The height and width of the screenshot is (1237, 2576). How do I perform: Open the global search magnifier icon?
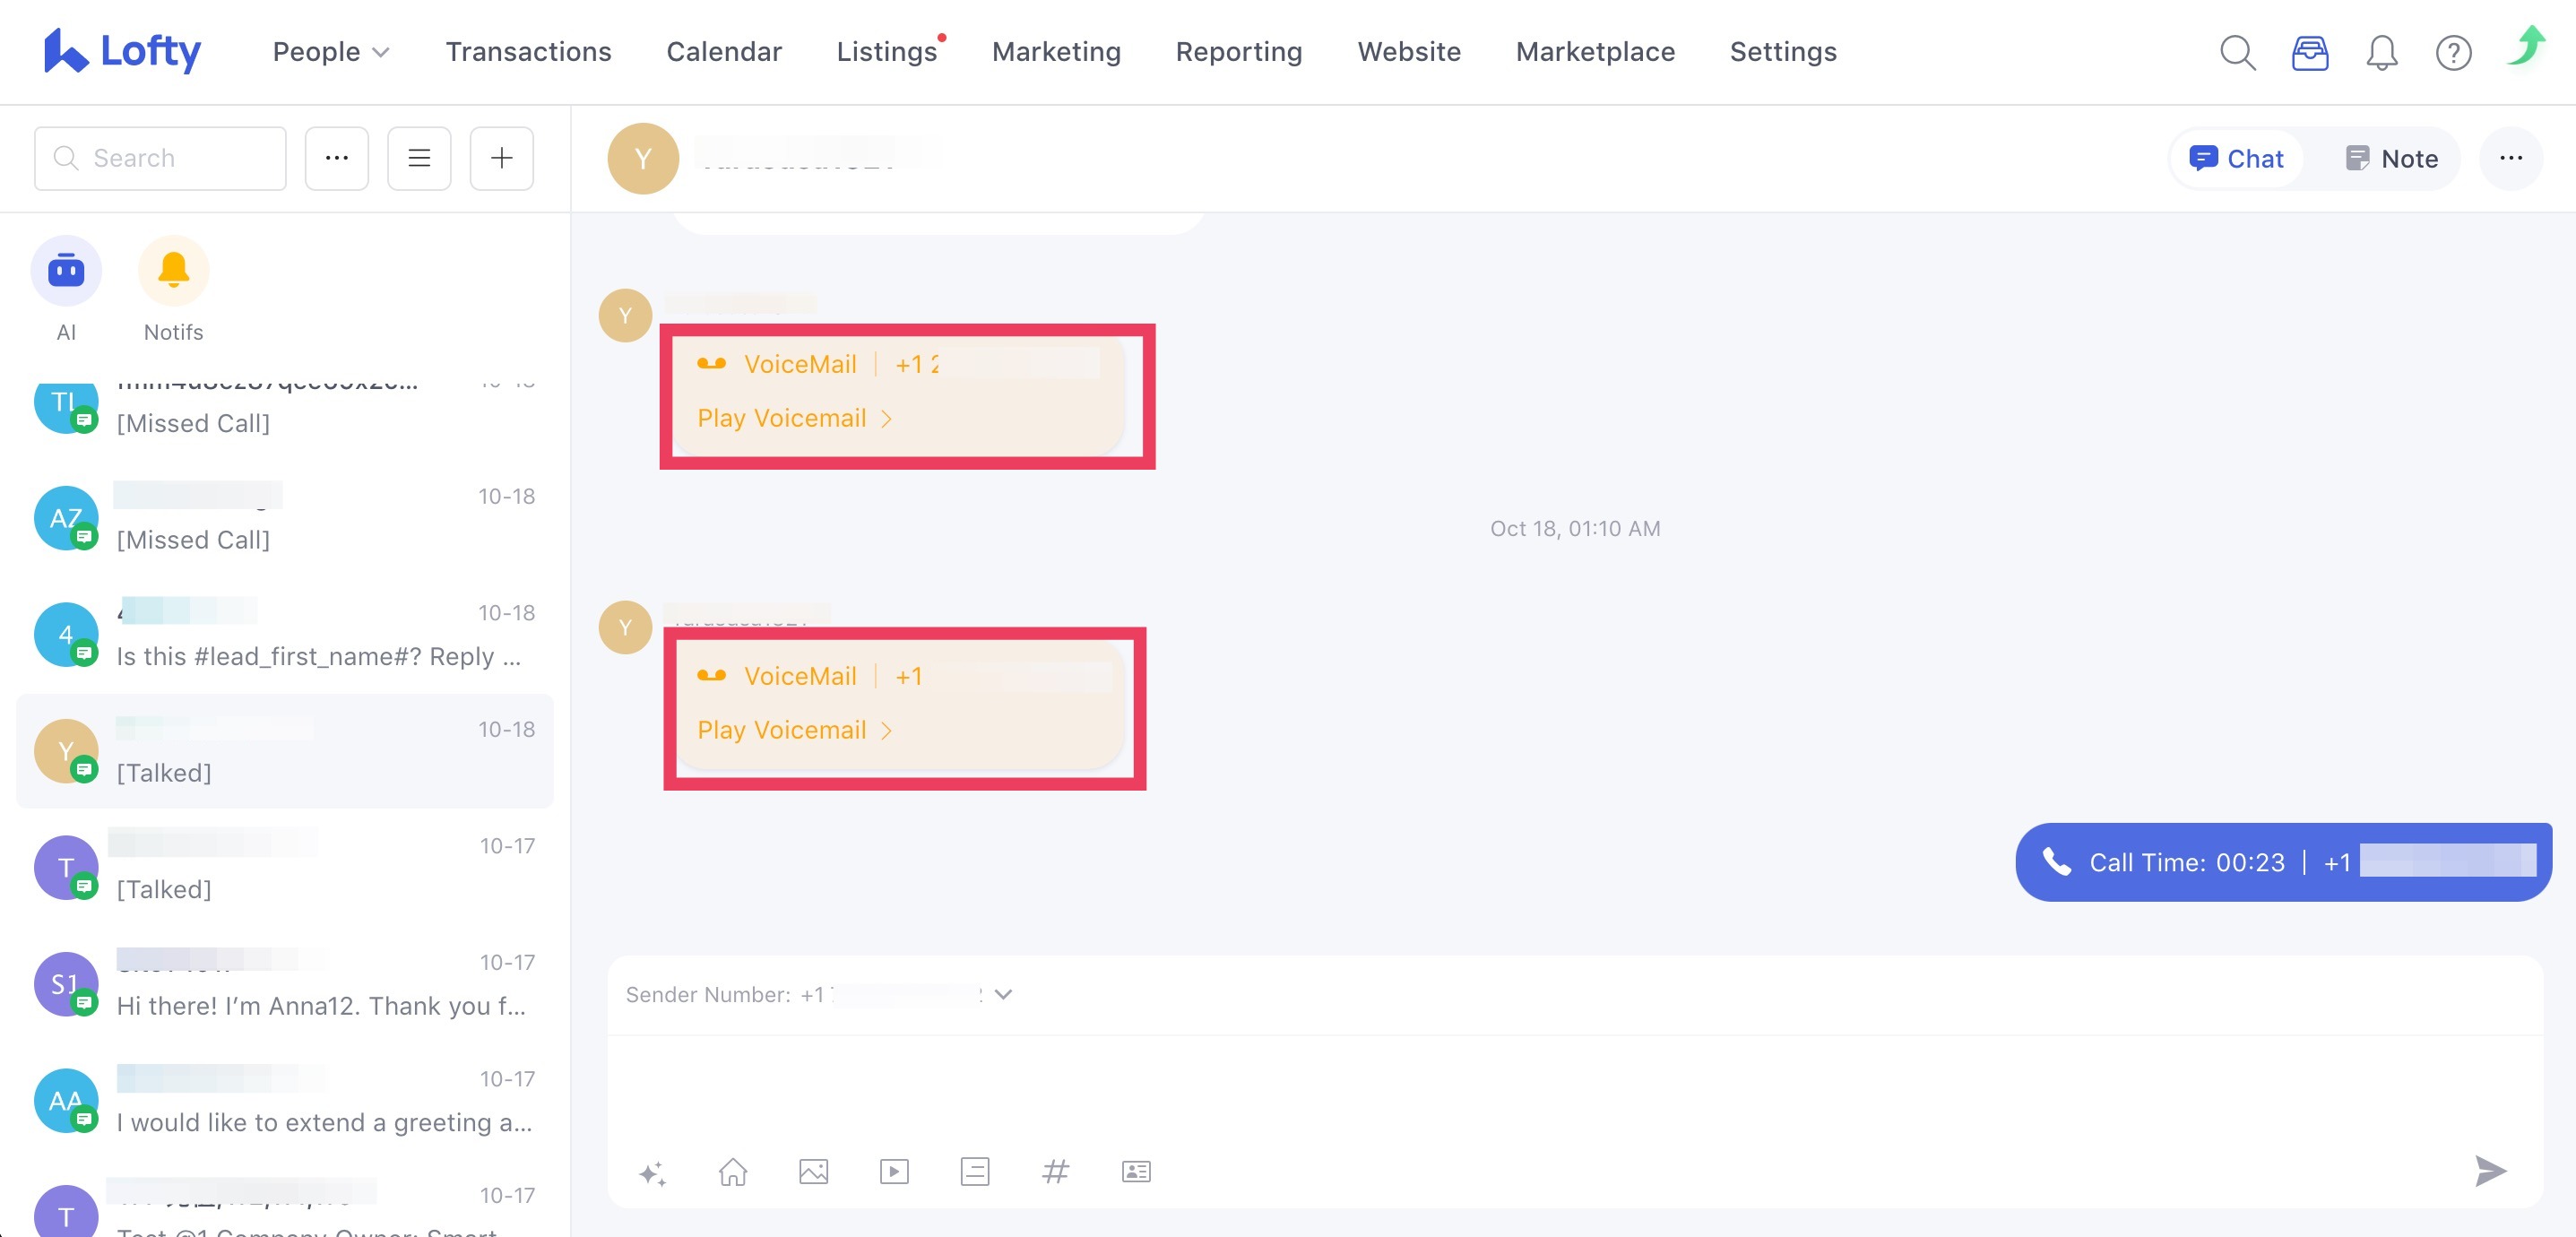click(x=2237, y=52)
